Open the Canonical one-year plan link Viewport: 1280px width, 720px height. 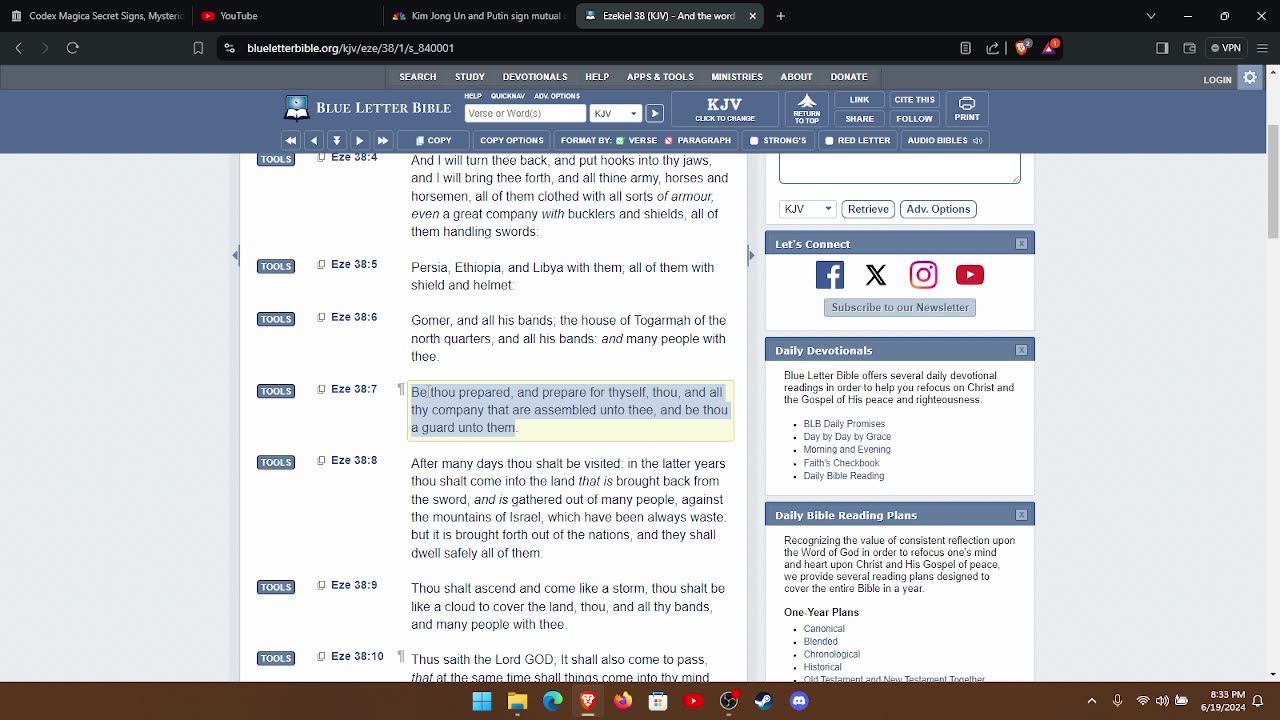824,629
